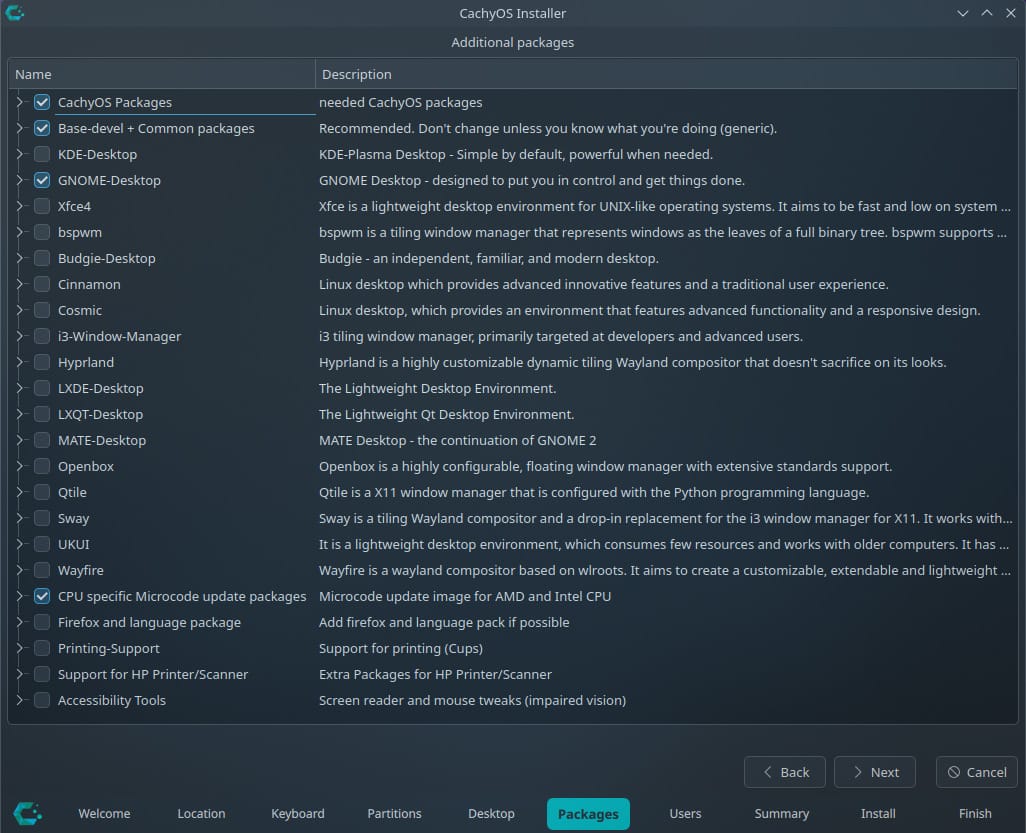This screenshot has width=1026, height=833.
Task: Enable Firefox and language package
Action: click(x=42, y=622)
